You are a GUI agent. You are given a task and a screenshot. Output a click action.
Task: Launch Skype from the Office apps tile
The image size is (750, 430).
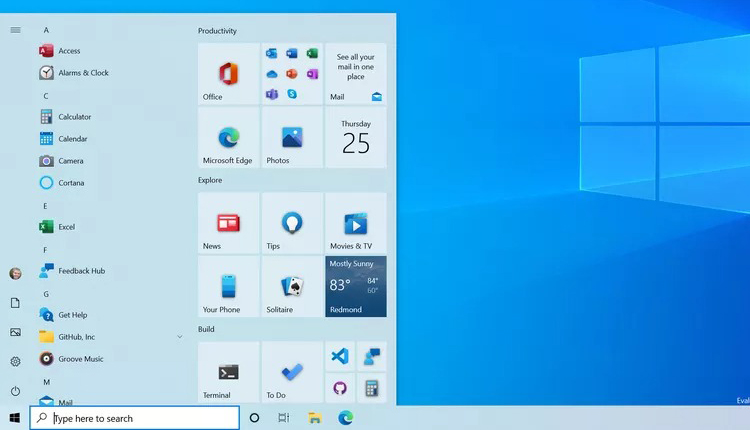coord(292,94)
